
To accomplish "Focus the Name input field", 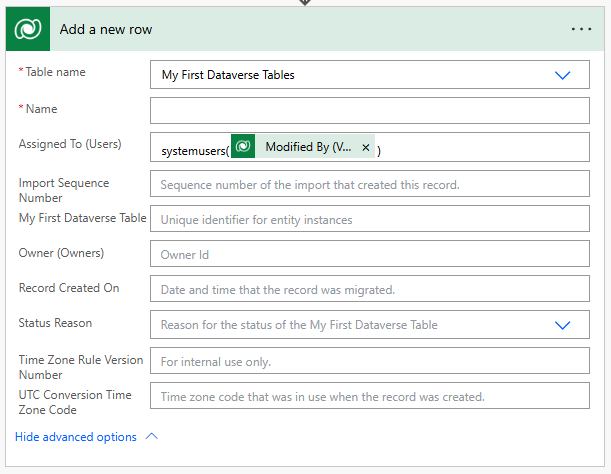I will point(369,110).
